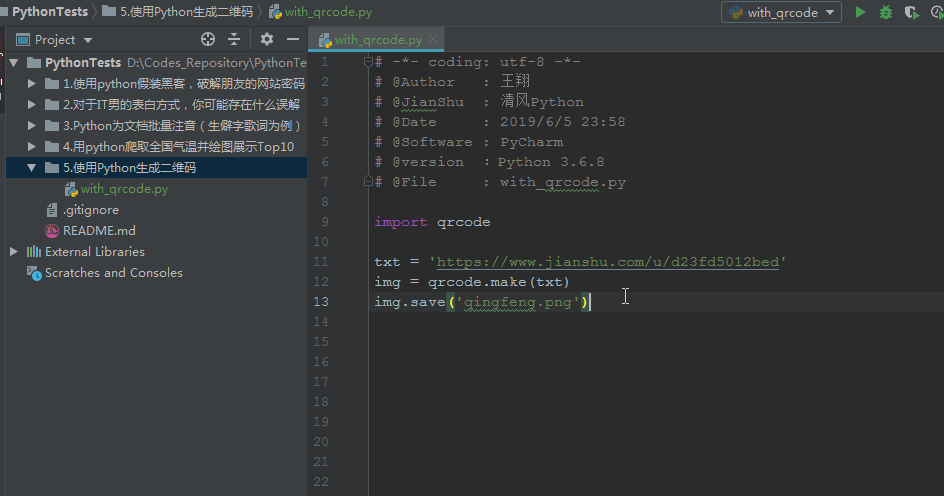Viewport: 944px width, 496px height.
Task: Open Project panel settings gear
Action: [267, 39]
